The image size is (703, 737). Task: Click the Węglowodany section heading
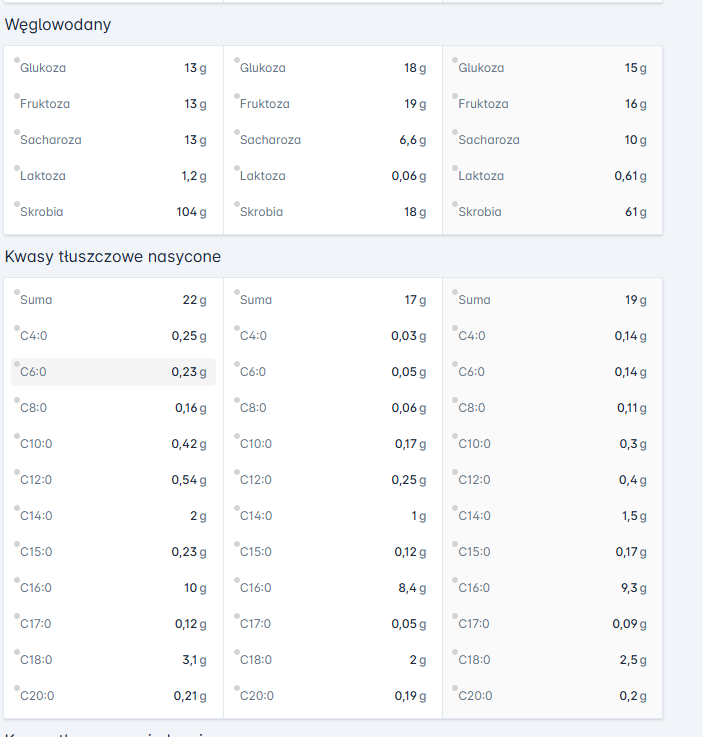point(58,25)
